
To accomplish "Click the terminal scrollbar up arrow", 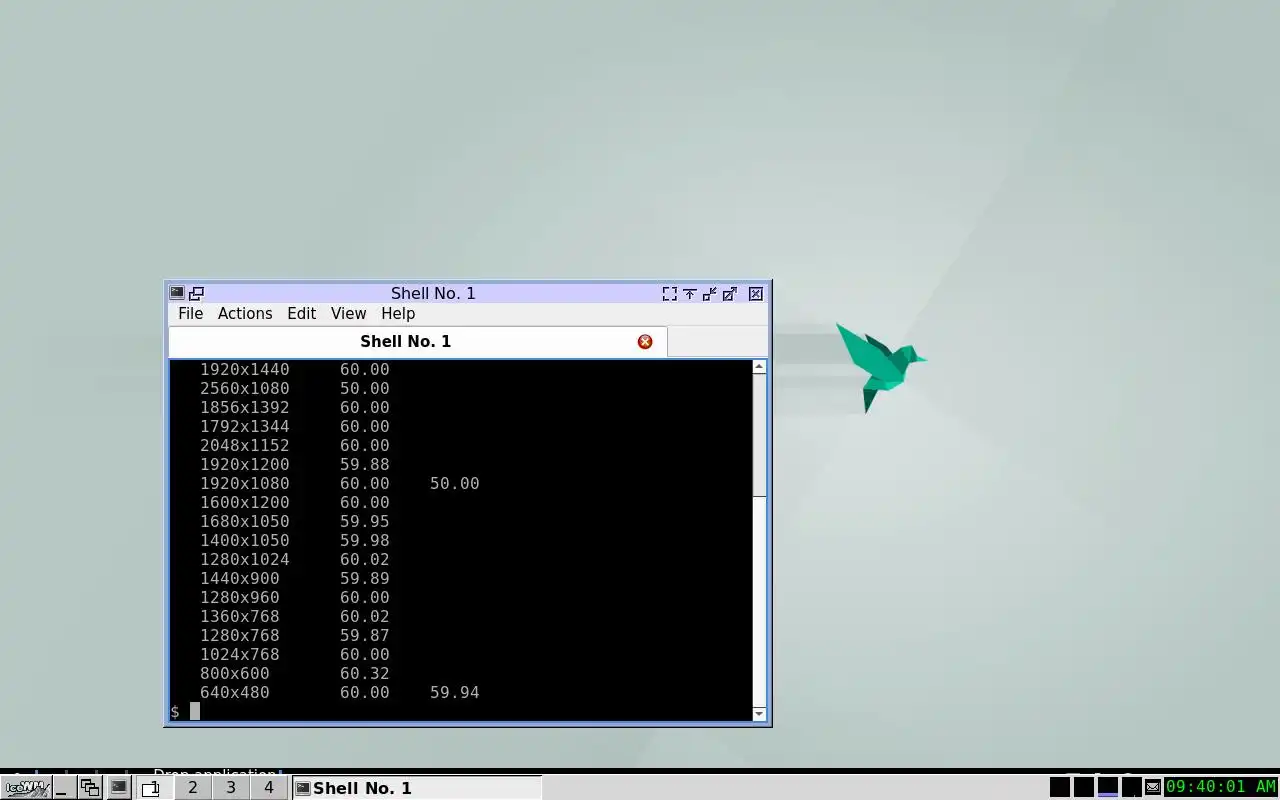I will point(759,367).
